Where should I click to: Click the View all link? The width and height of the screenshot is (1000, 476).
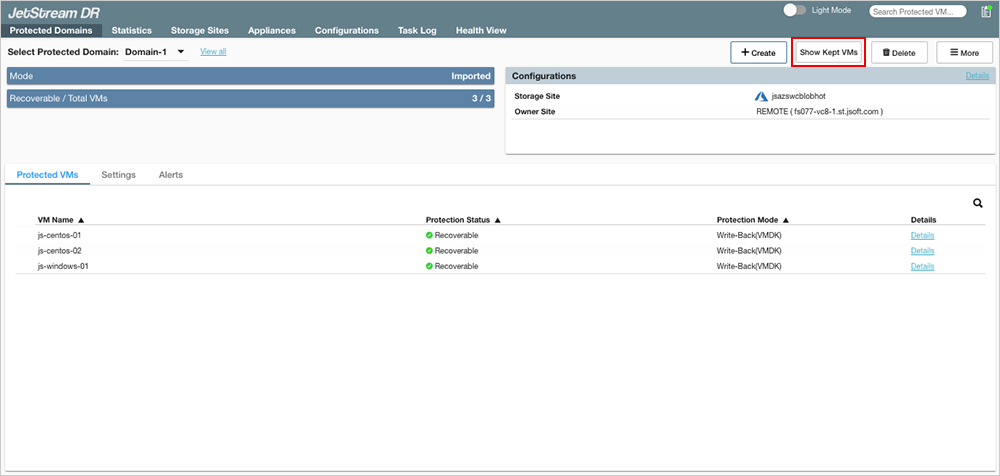coord(213,51)
